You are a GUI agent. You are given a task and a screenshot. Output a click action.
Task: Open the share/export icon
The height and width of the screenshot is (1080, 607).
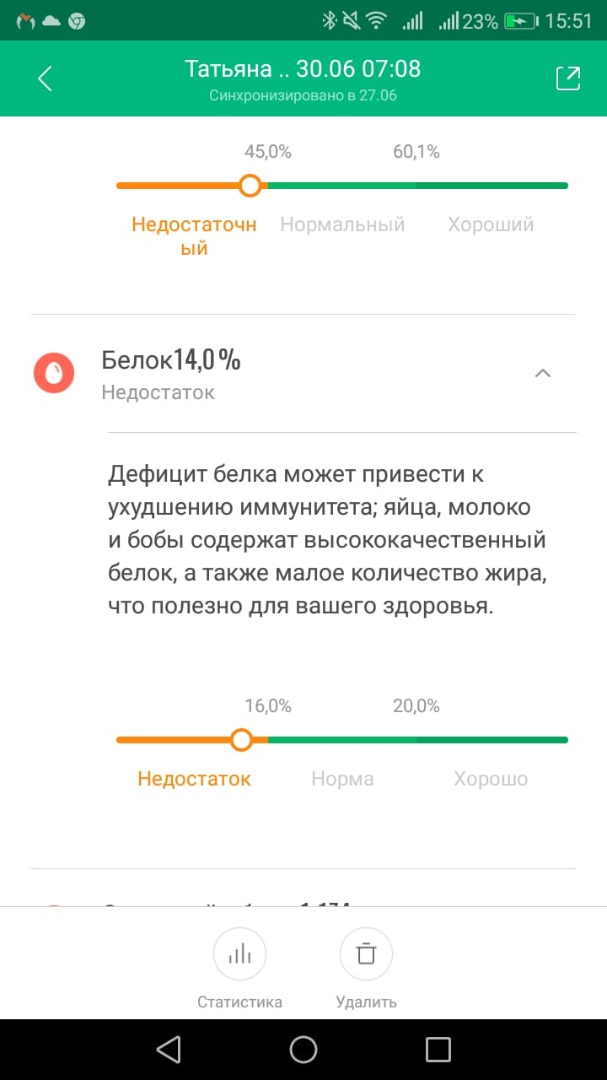[568, 79]
